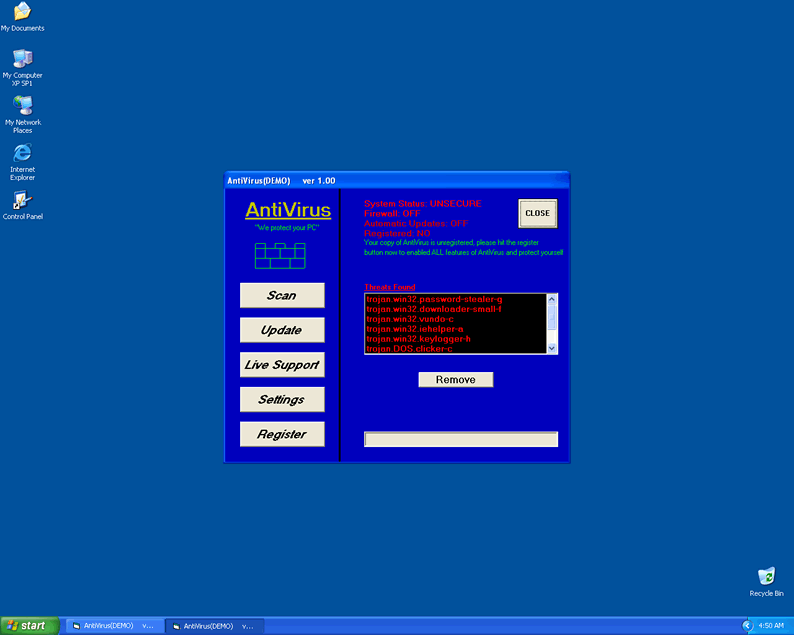Click the system tray icon beside the clock
The width and height of the screenshot is (794, 635).
tap(747, 625)
